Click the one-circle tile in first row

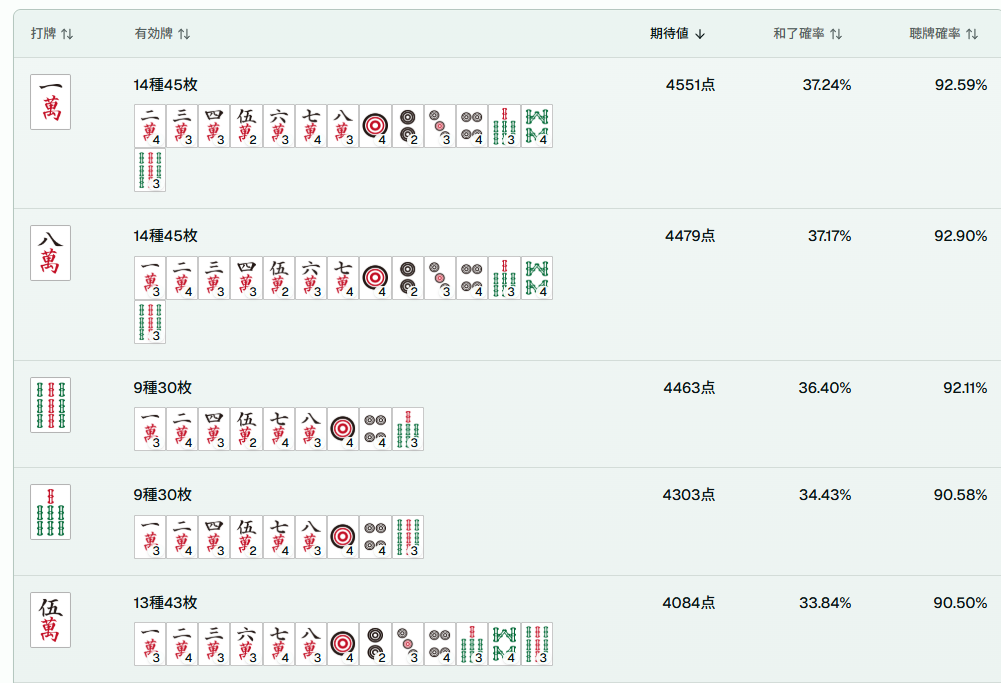[x=375, y=126]
